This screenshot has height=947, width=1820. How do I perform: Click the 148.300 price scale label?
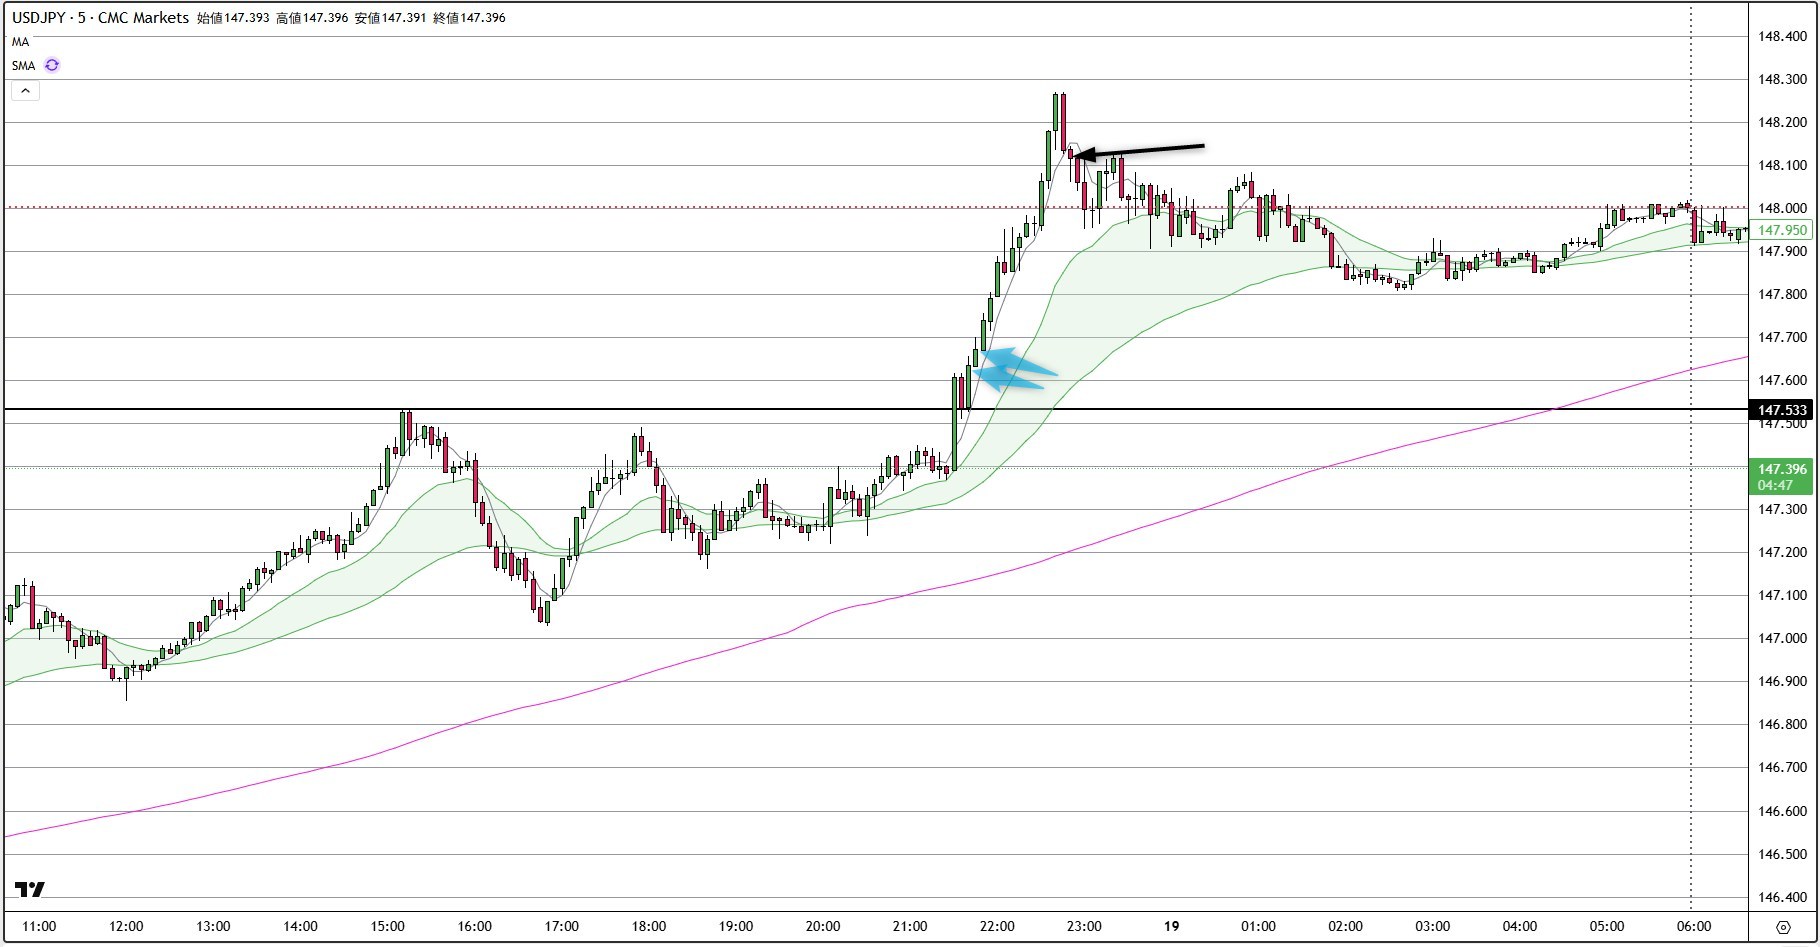pyautogui.click(x=1782, y=79)
